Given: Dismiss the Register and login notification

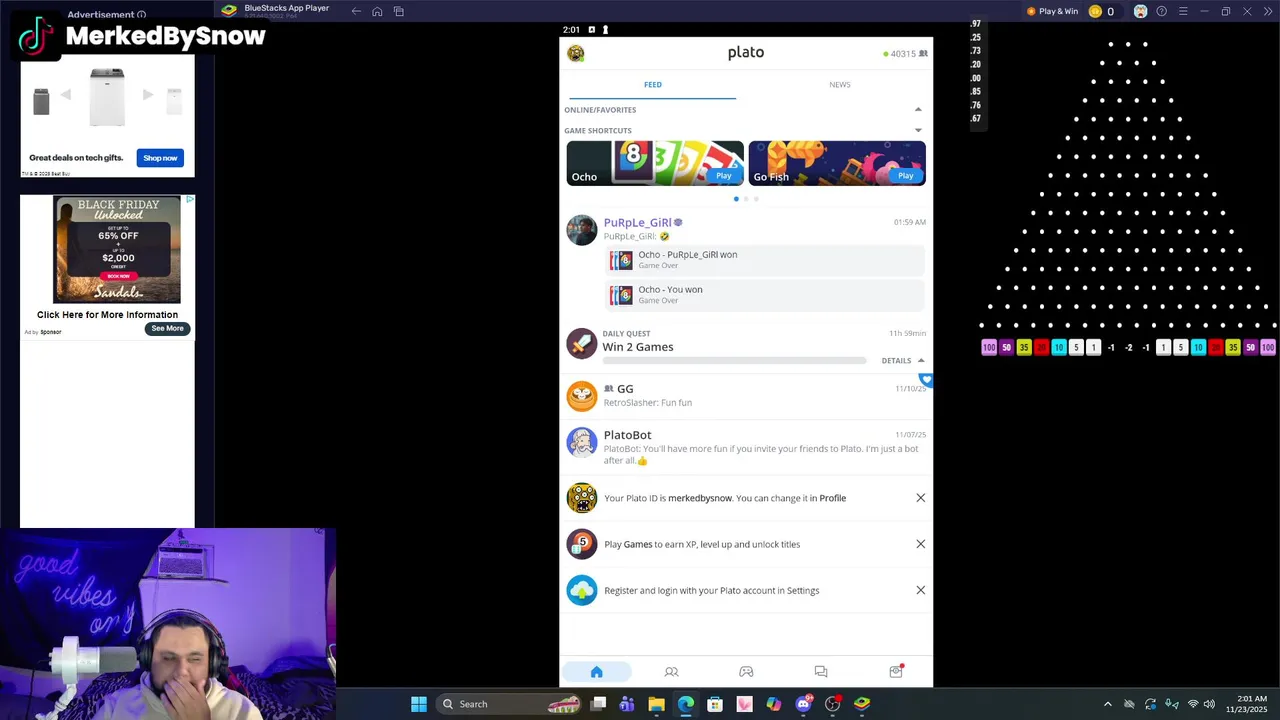Looking at the screenshot, I should click(x=921, y=590).
